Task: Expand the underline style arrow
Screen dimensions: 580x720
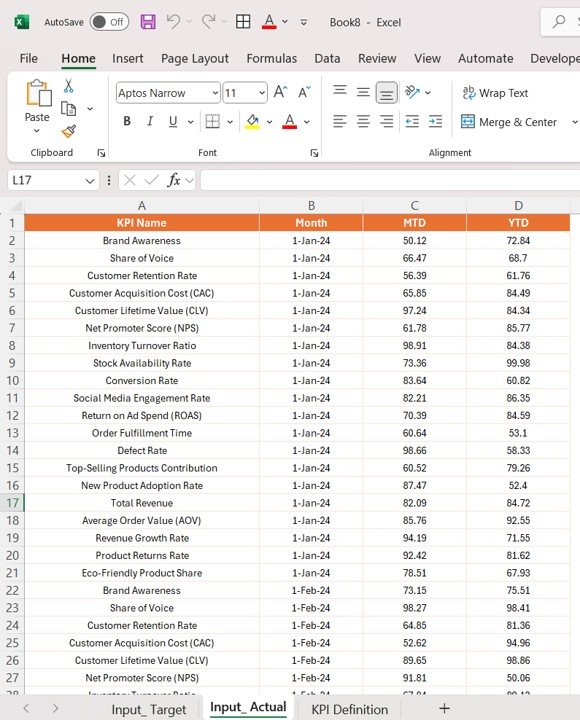Action: [x=190, y=122]
